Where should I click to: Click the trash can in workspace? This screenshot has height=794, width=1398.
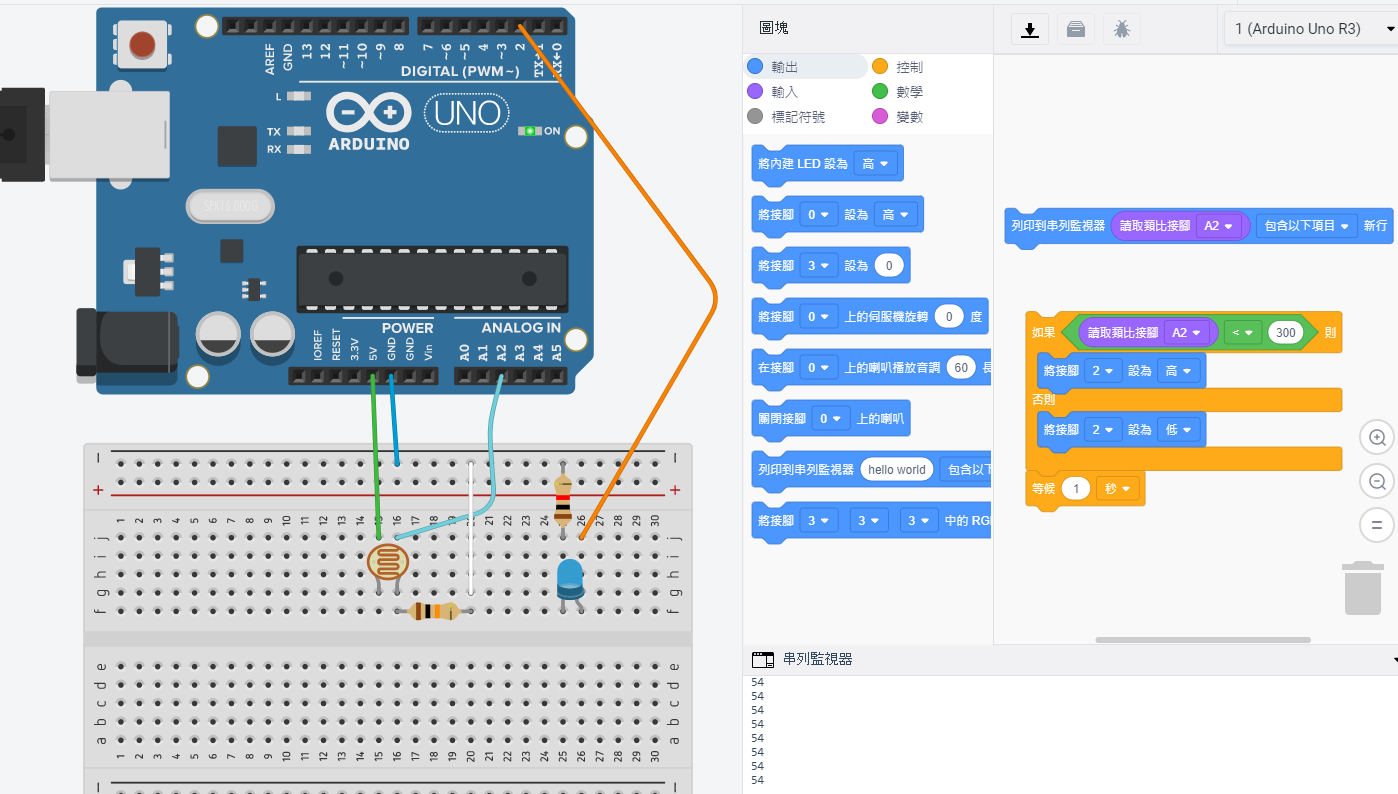pos(1362,588)
